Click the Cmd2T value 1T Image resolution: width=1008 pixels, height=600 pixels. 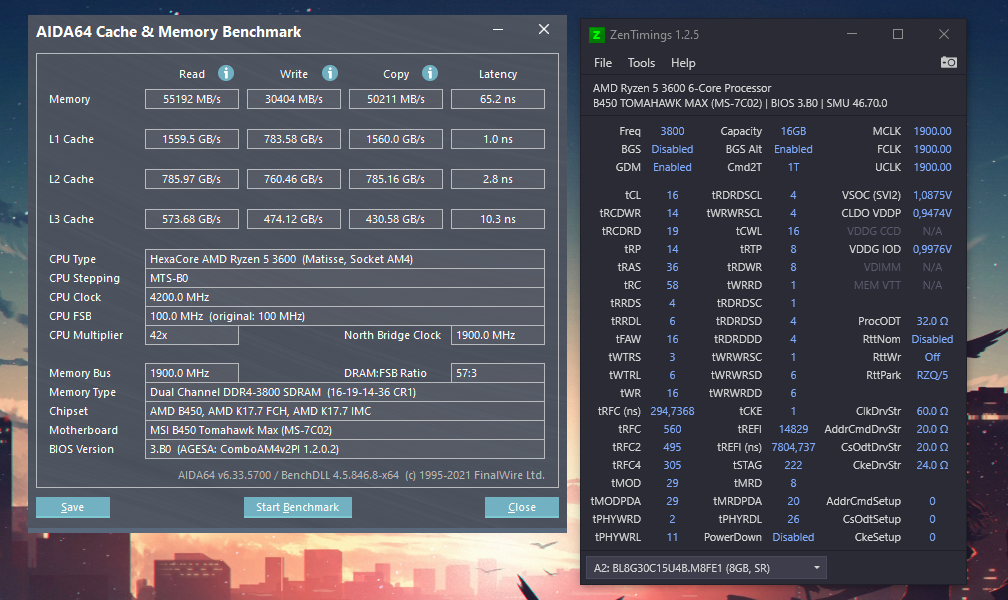793,167
